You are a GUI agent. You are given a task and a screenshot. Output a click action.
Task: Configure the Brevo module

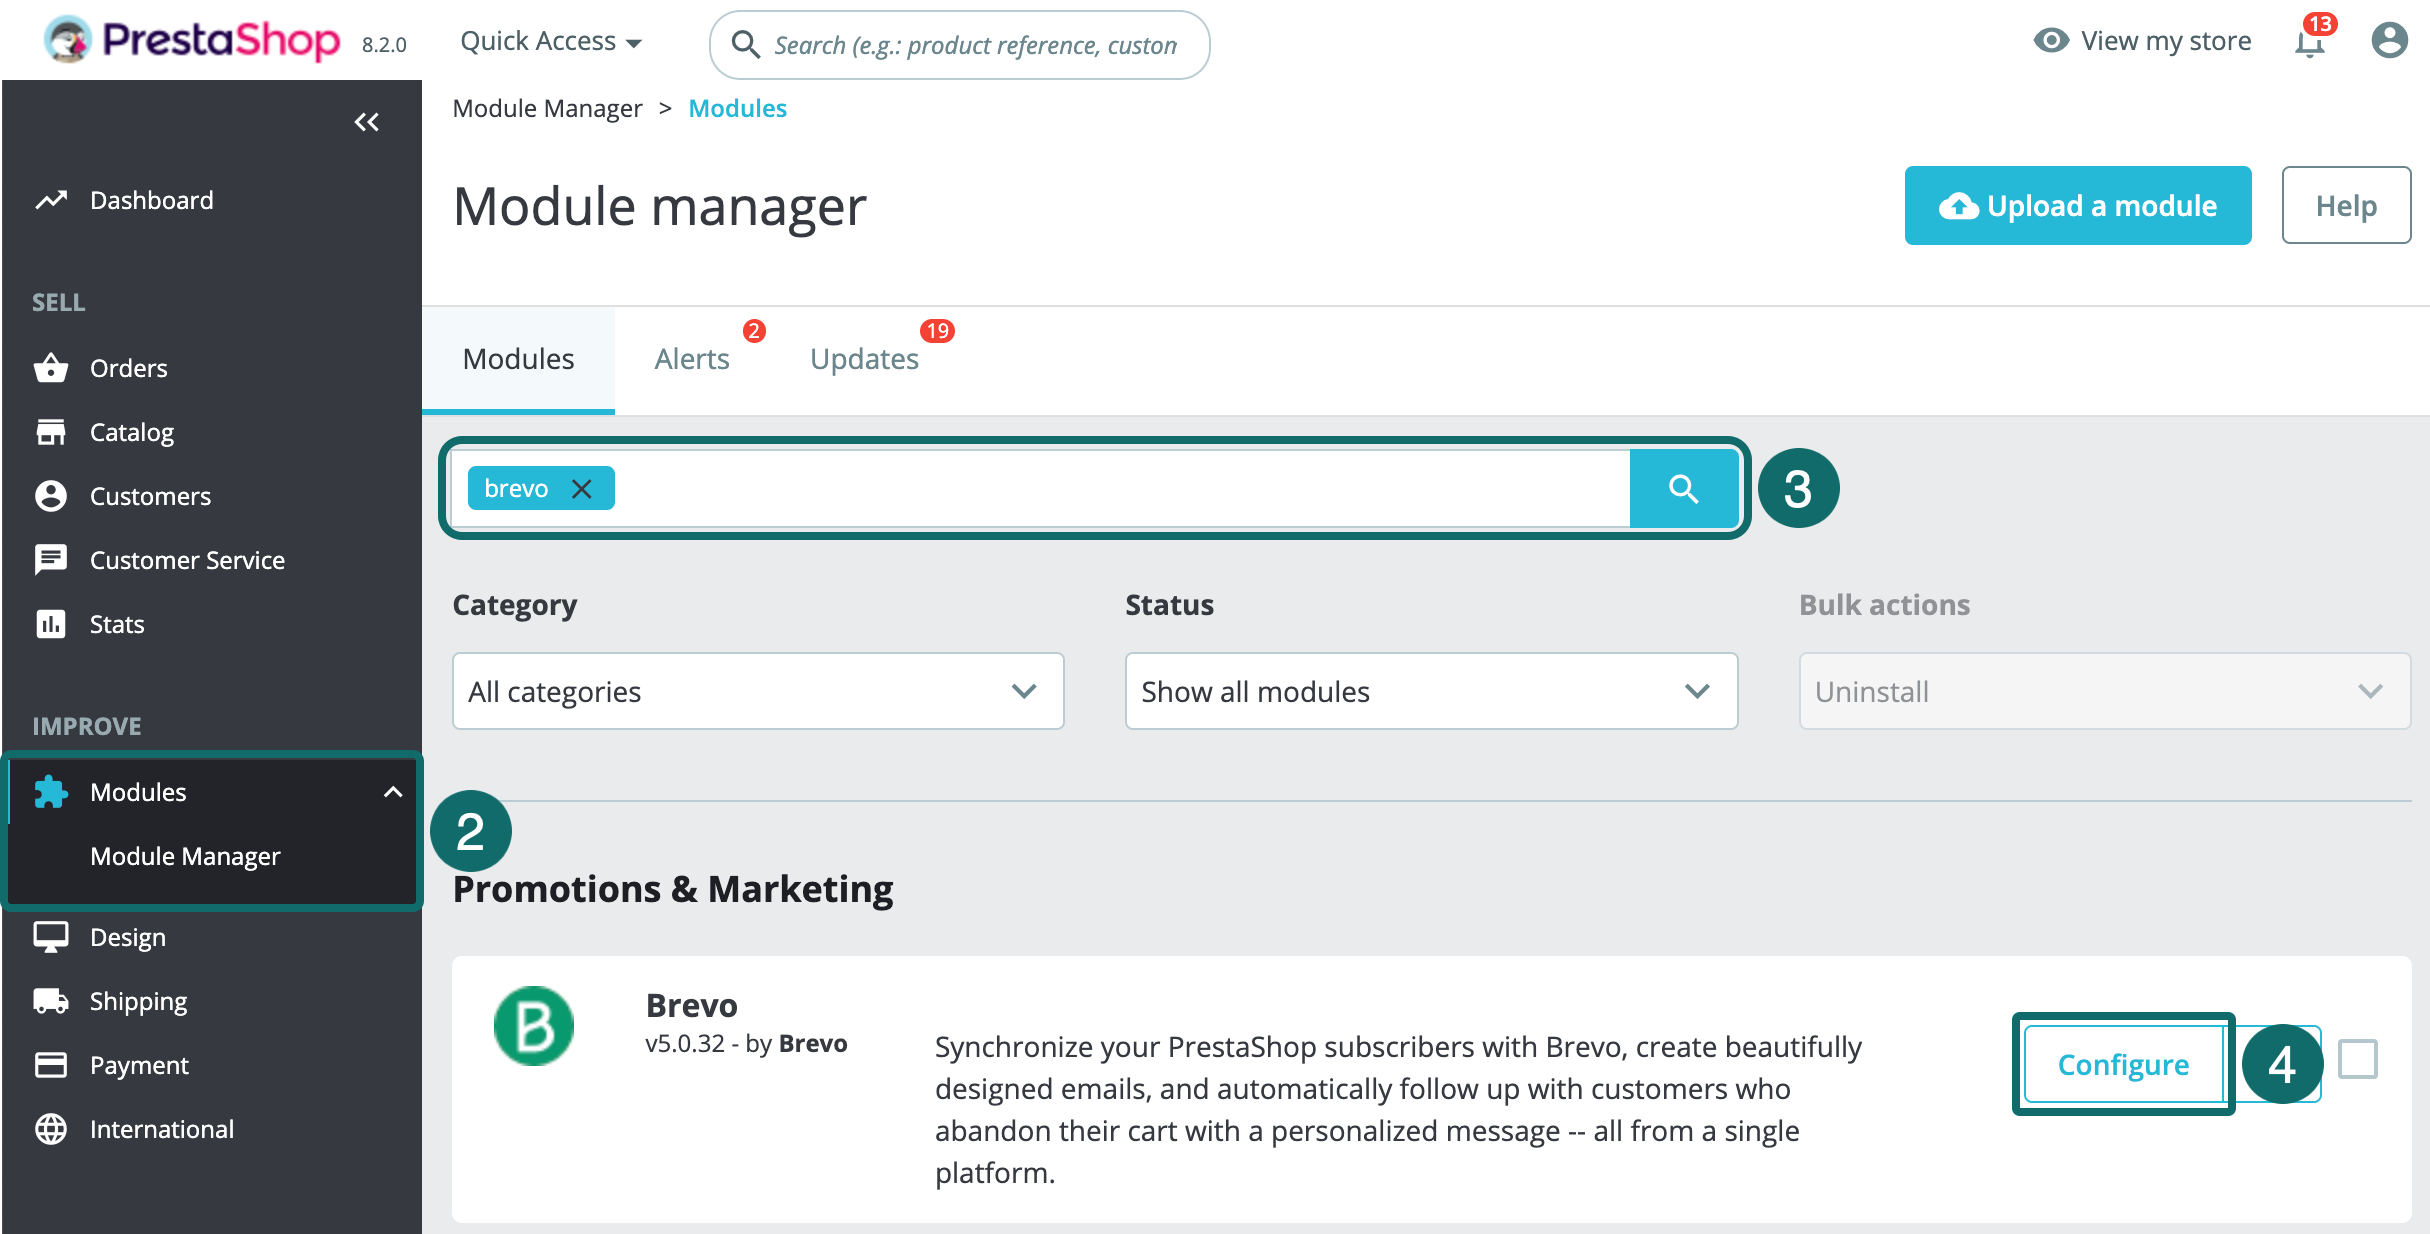[2122, 1064]
